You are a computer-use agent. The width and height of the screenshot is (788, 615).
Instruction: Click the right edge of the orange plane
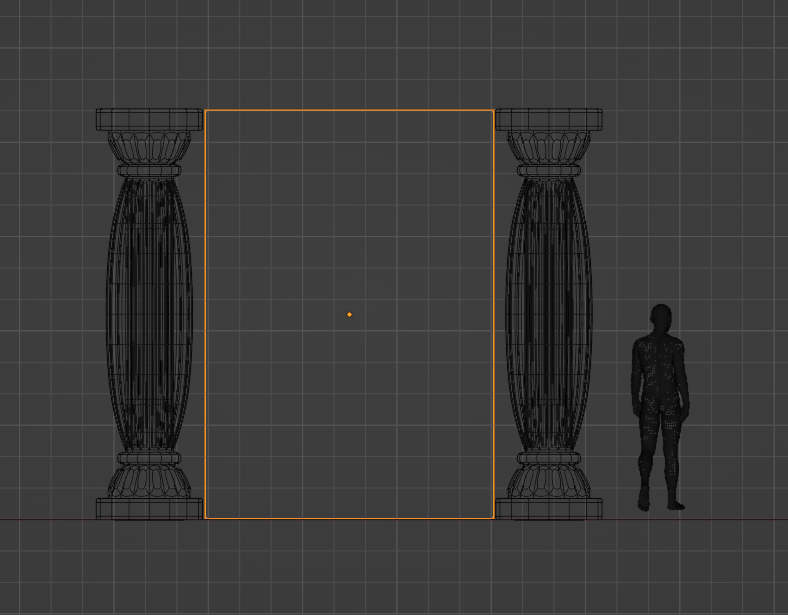click(x=494, y=315)
